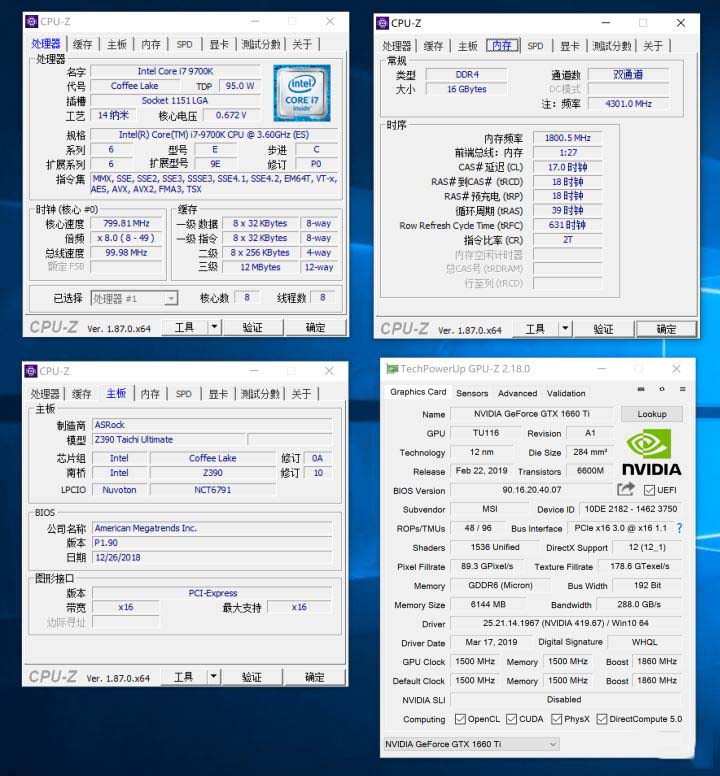Screen dimensions: 720x776
Task: Click the 16 GBytes memory size value
Action: click(467, 89)
